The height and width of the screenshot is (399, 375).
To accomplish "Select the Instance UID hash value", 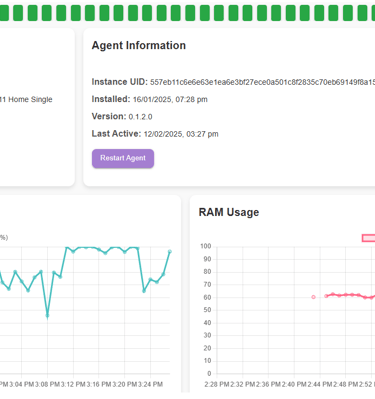I will pyautogui.click(x=262, y=82).
